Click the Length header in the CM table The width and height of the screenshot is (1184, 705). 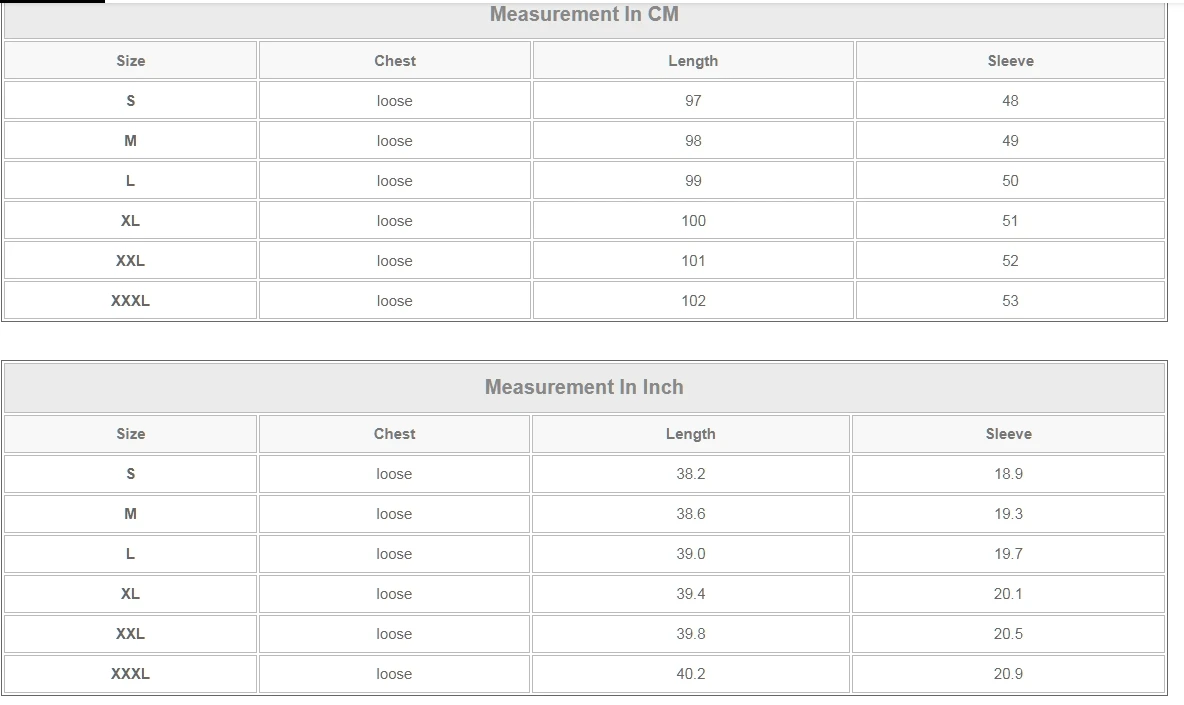pos(693,61)
